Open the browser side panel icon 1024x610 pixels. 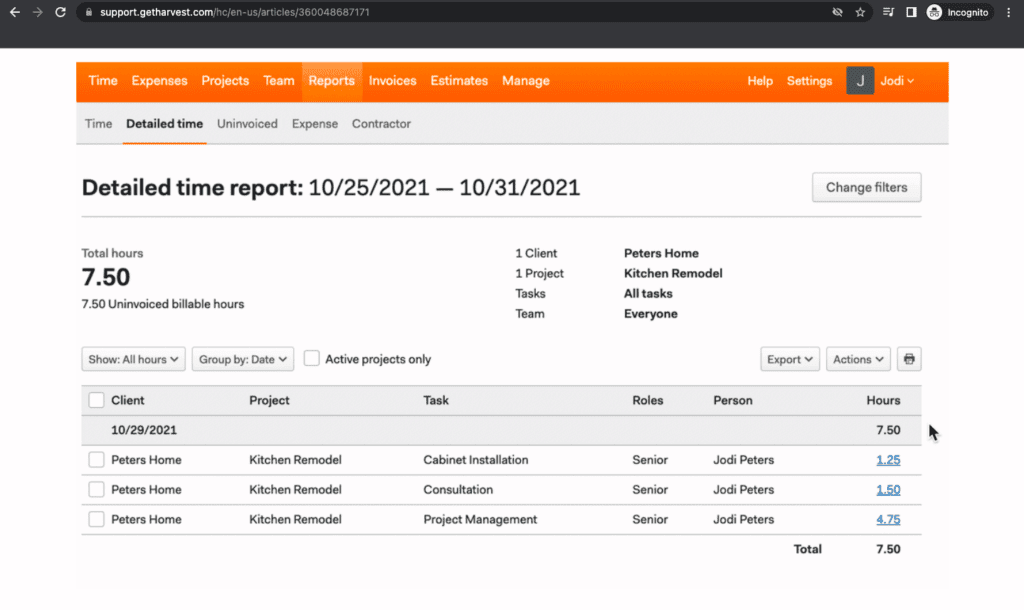pos(911,12)
